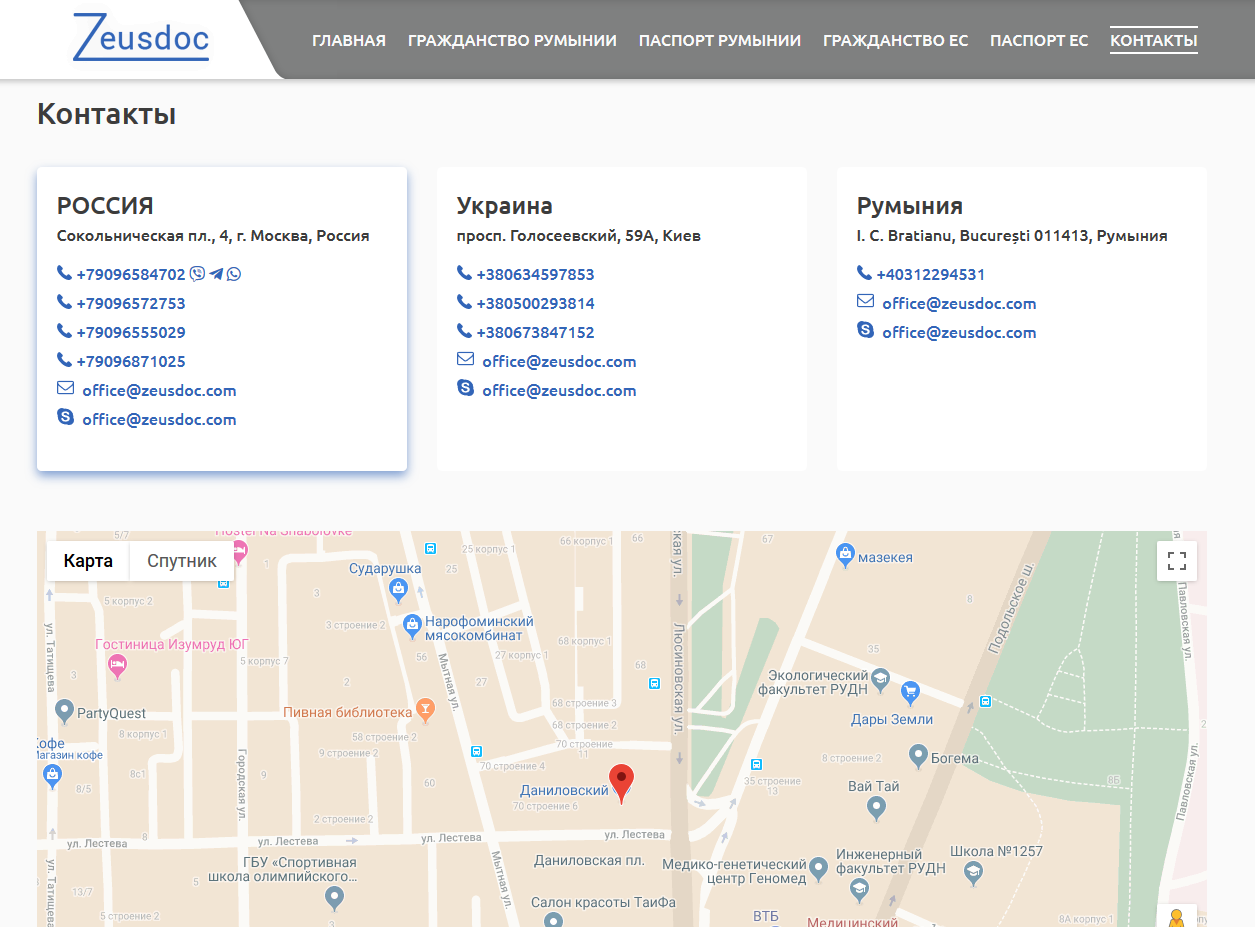Select the Украина card heading
Viewport: 1255px width, 927px height.
point(505,206)
